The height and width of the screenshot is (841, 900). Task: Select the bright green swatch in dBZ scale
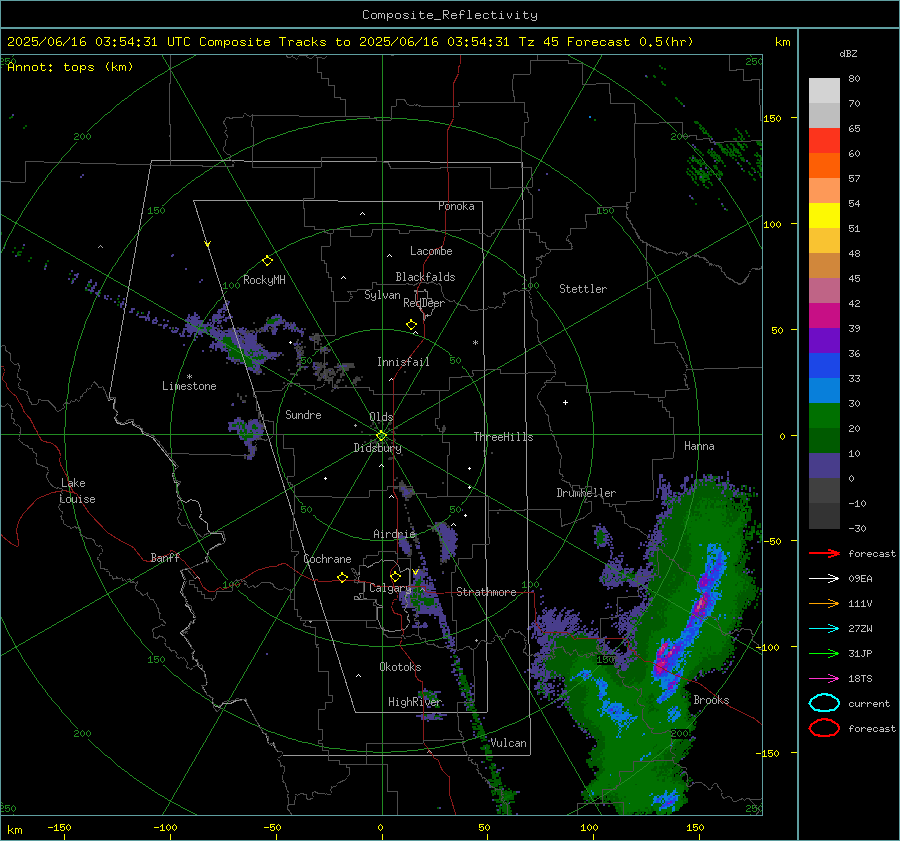coord(824,415)
